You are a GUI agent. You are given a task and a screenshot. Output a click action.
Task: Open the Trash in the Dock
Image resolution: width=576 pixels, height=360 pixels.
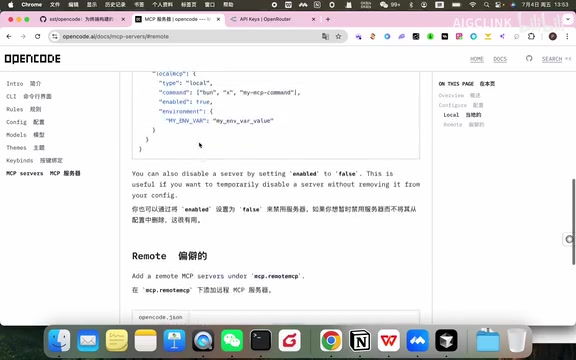click(516, 340)
